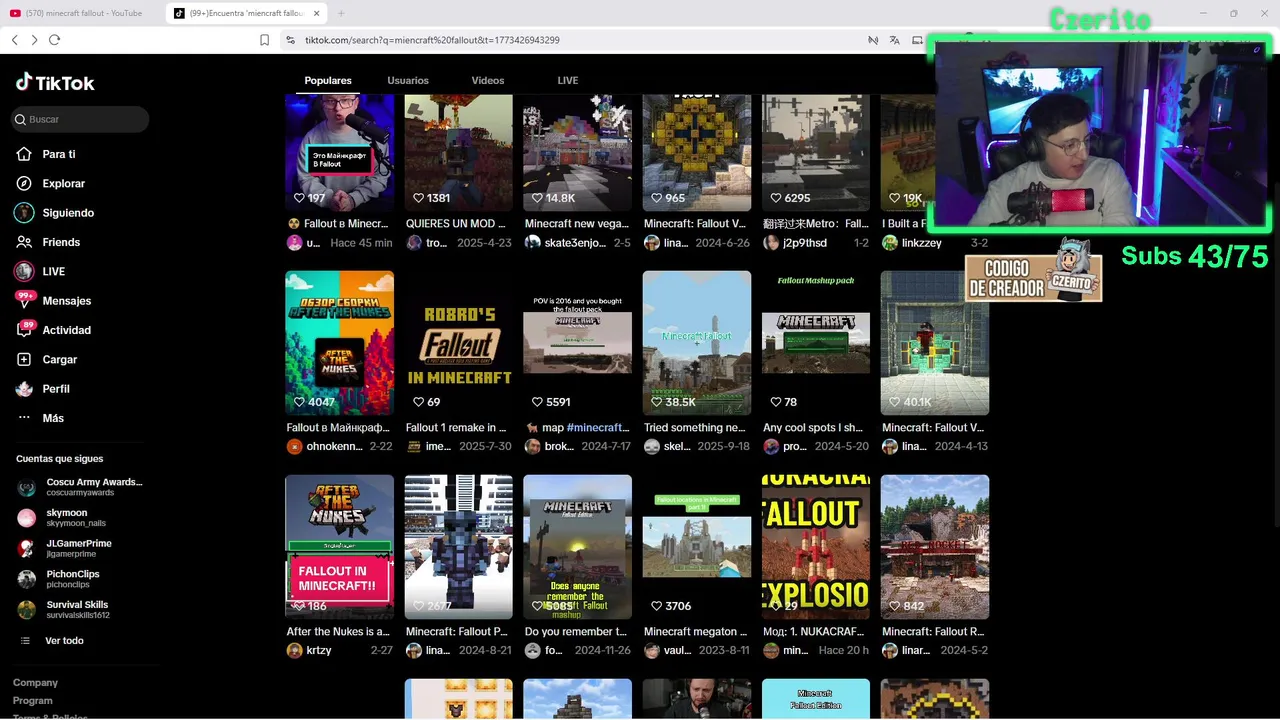Open skate3enjo author link
Viewport: 1280px width, 720px height.
[575, 242]
